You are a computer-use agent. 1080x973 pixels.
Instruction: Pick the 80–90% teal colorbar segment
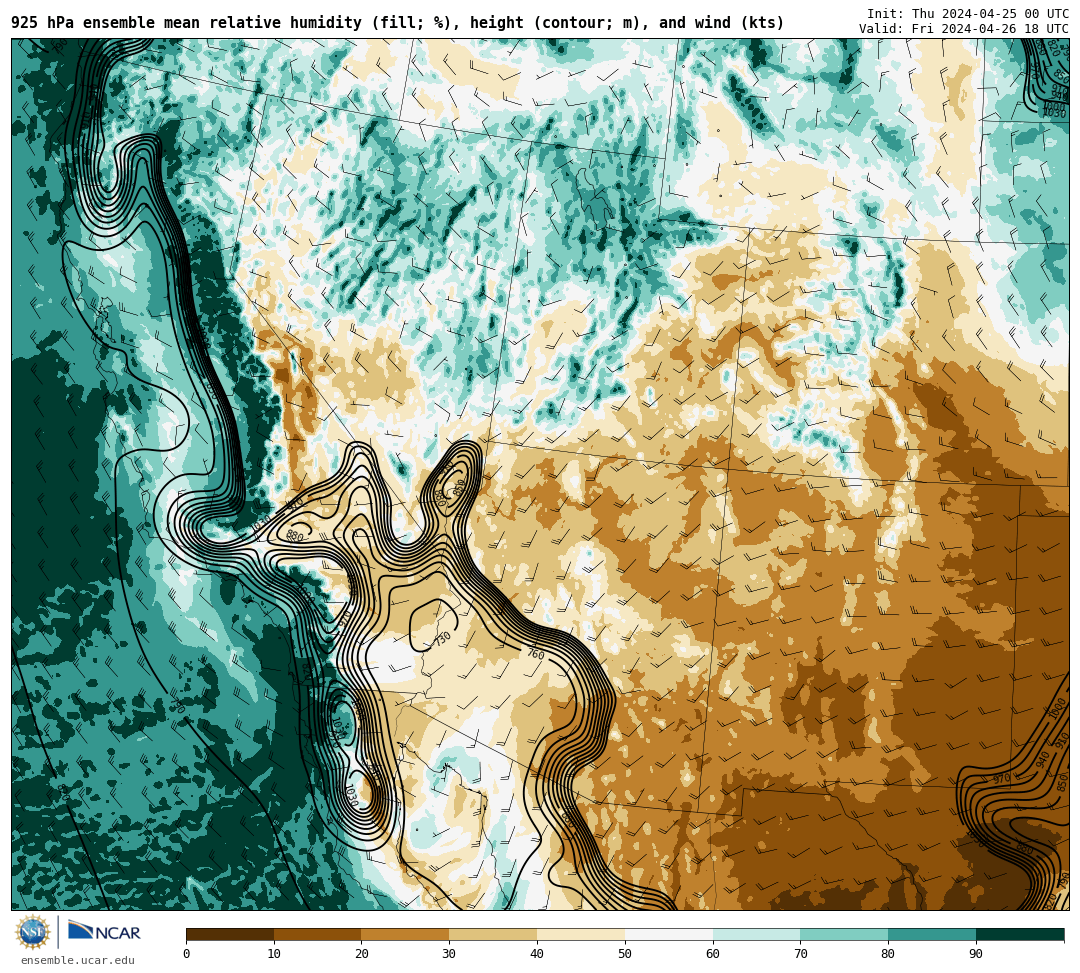(x=932, y=934)
